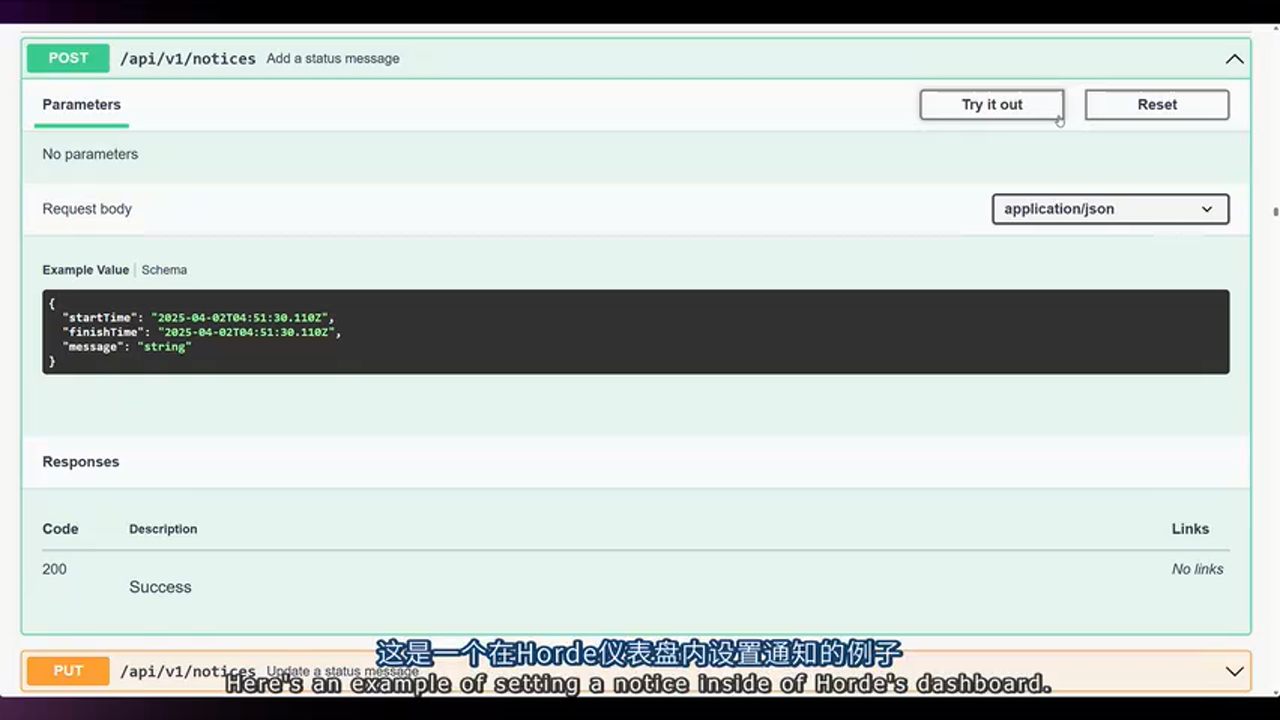The width and height of the screenshot is (1280, 720).
Task: Select the Parameters tab heading
Action: click(x=81, y=105)
